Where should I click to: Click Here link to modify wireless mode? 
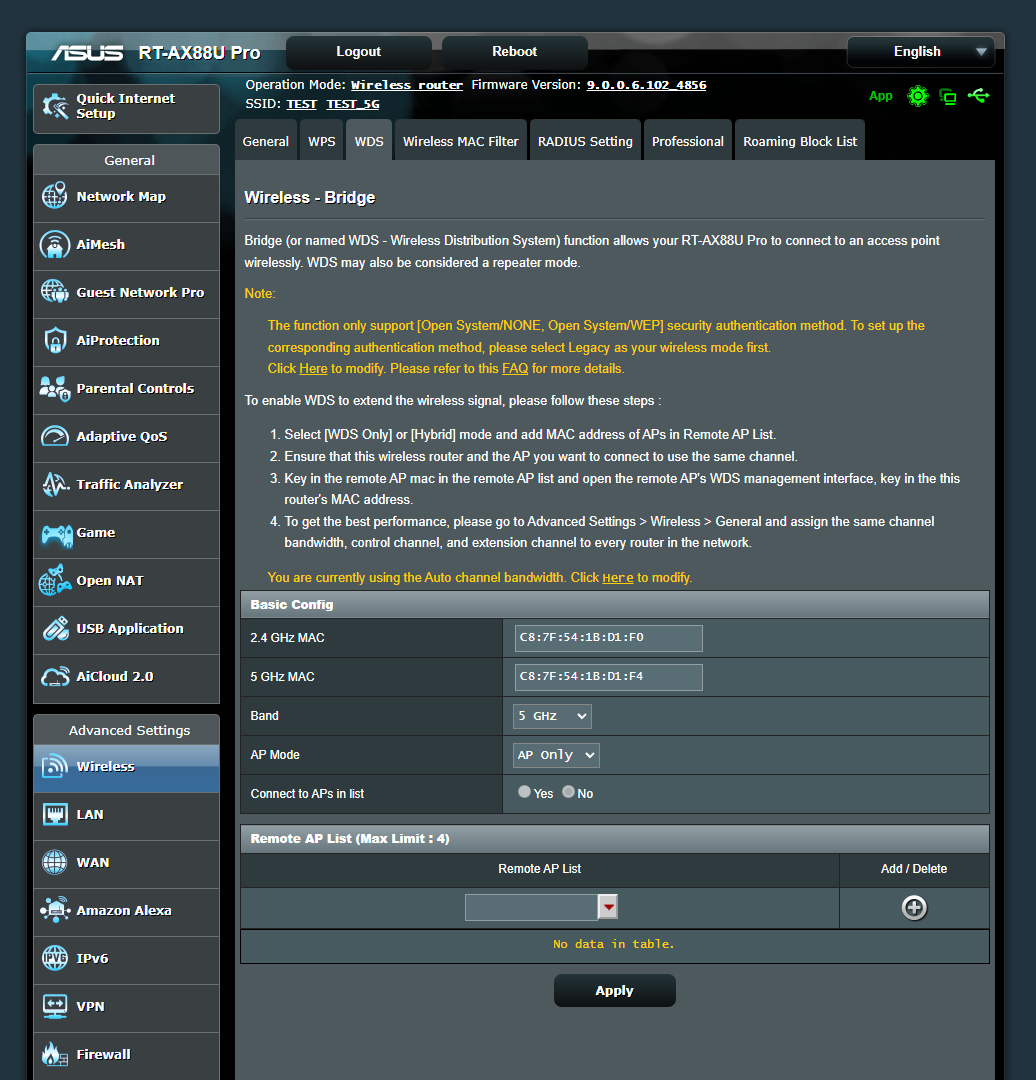(313, 368)
